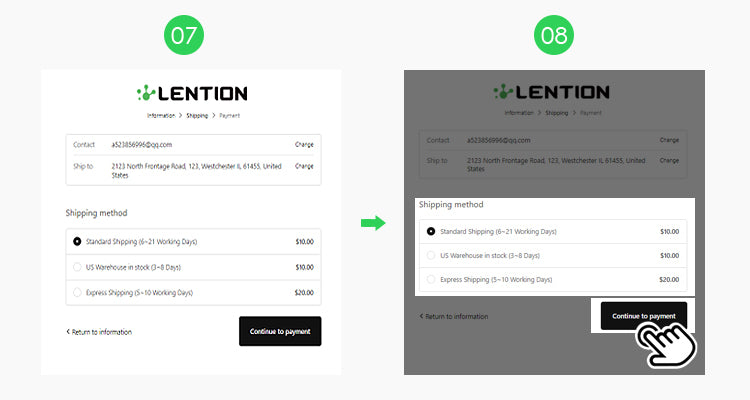Click the LENTION logo in step 08 panel
Viewport: 750px width, 400px height.
[x=553, y=92]
